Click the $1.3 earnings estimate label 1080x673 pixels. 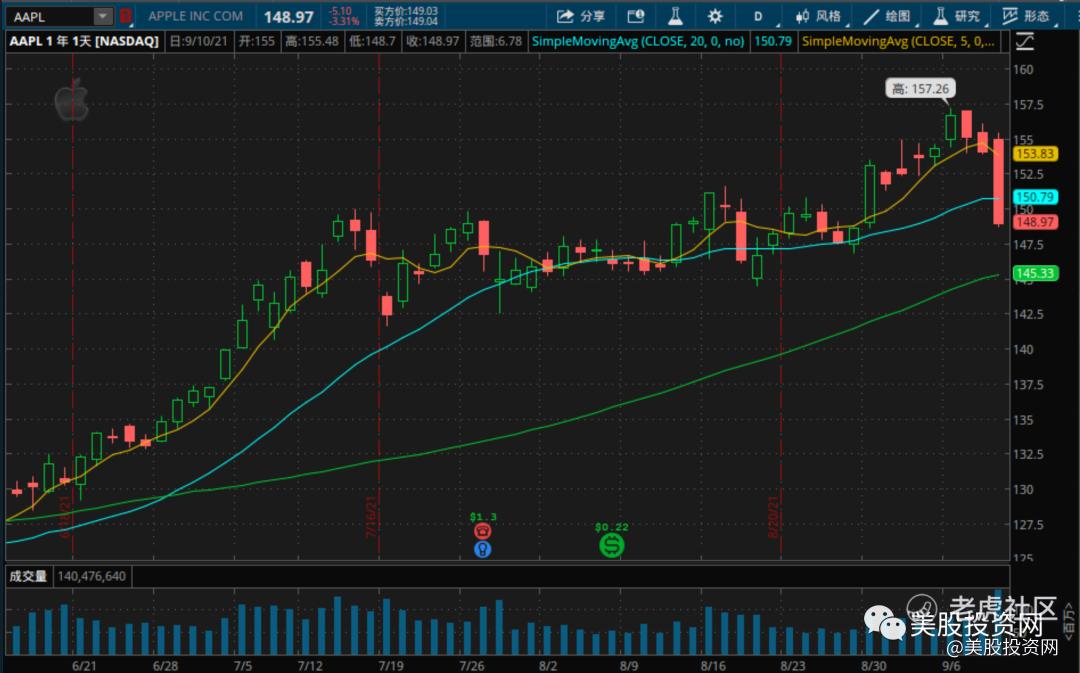pyautogui.click(x=483, y=517)
